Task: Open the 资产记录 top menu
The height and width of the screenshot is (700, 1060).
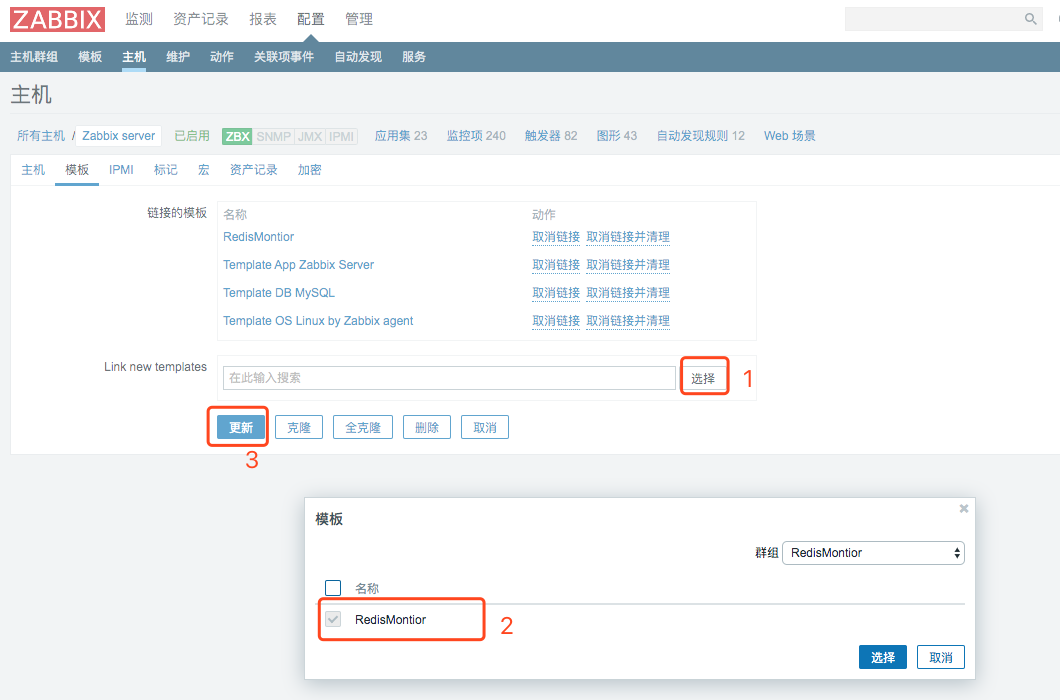Action: (x=201, y=19)
